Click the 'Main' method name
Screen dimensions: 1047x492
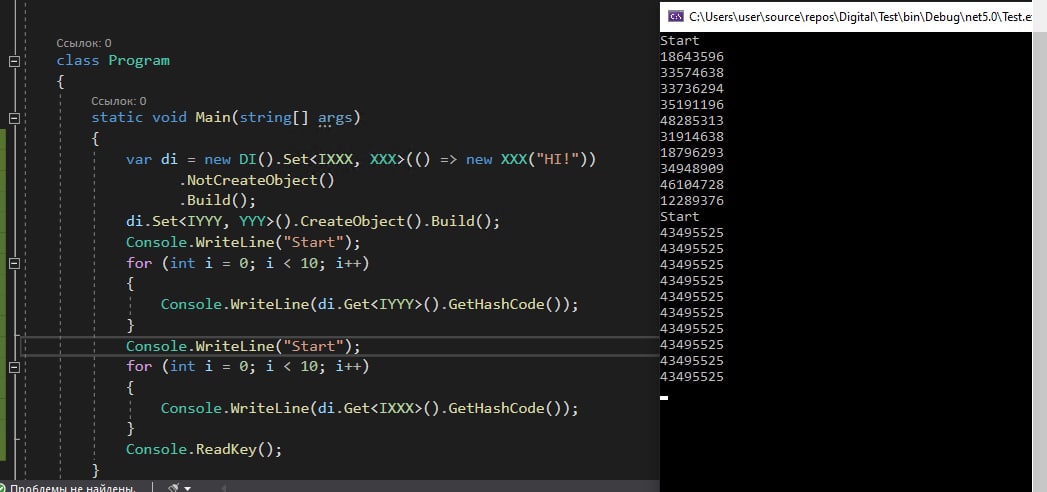coord(212,117)
